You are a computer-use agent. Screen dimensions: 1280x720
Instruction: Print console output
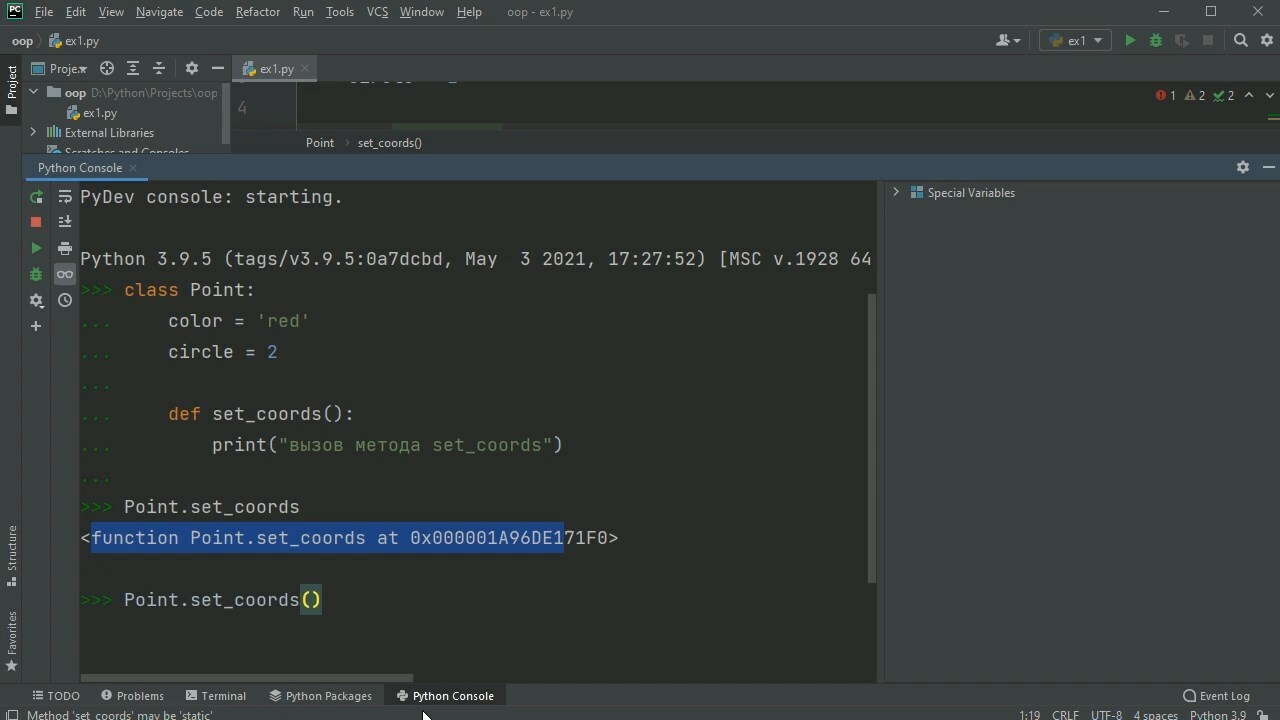point(65,248)
